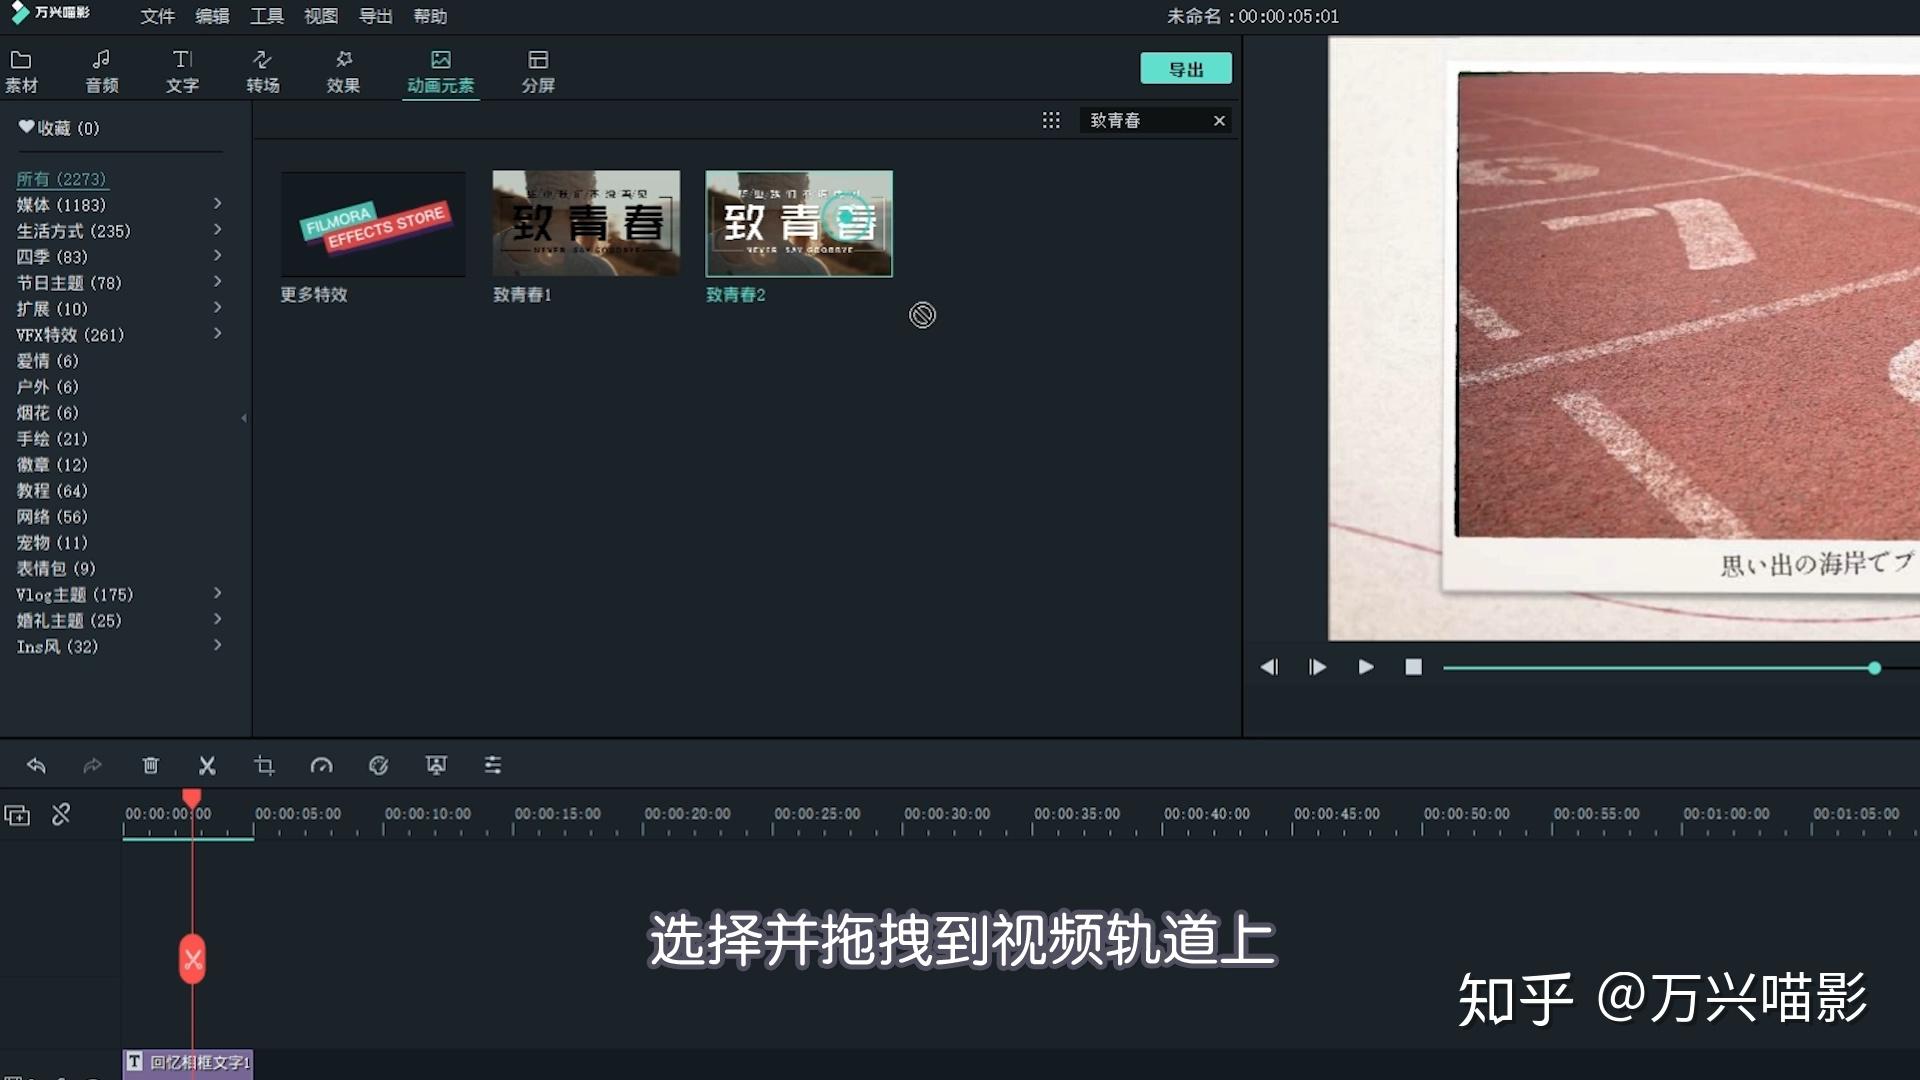Expand the 媒体 (1183) category

point(217,204)
